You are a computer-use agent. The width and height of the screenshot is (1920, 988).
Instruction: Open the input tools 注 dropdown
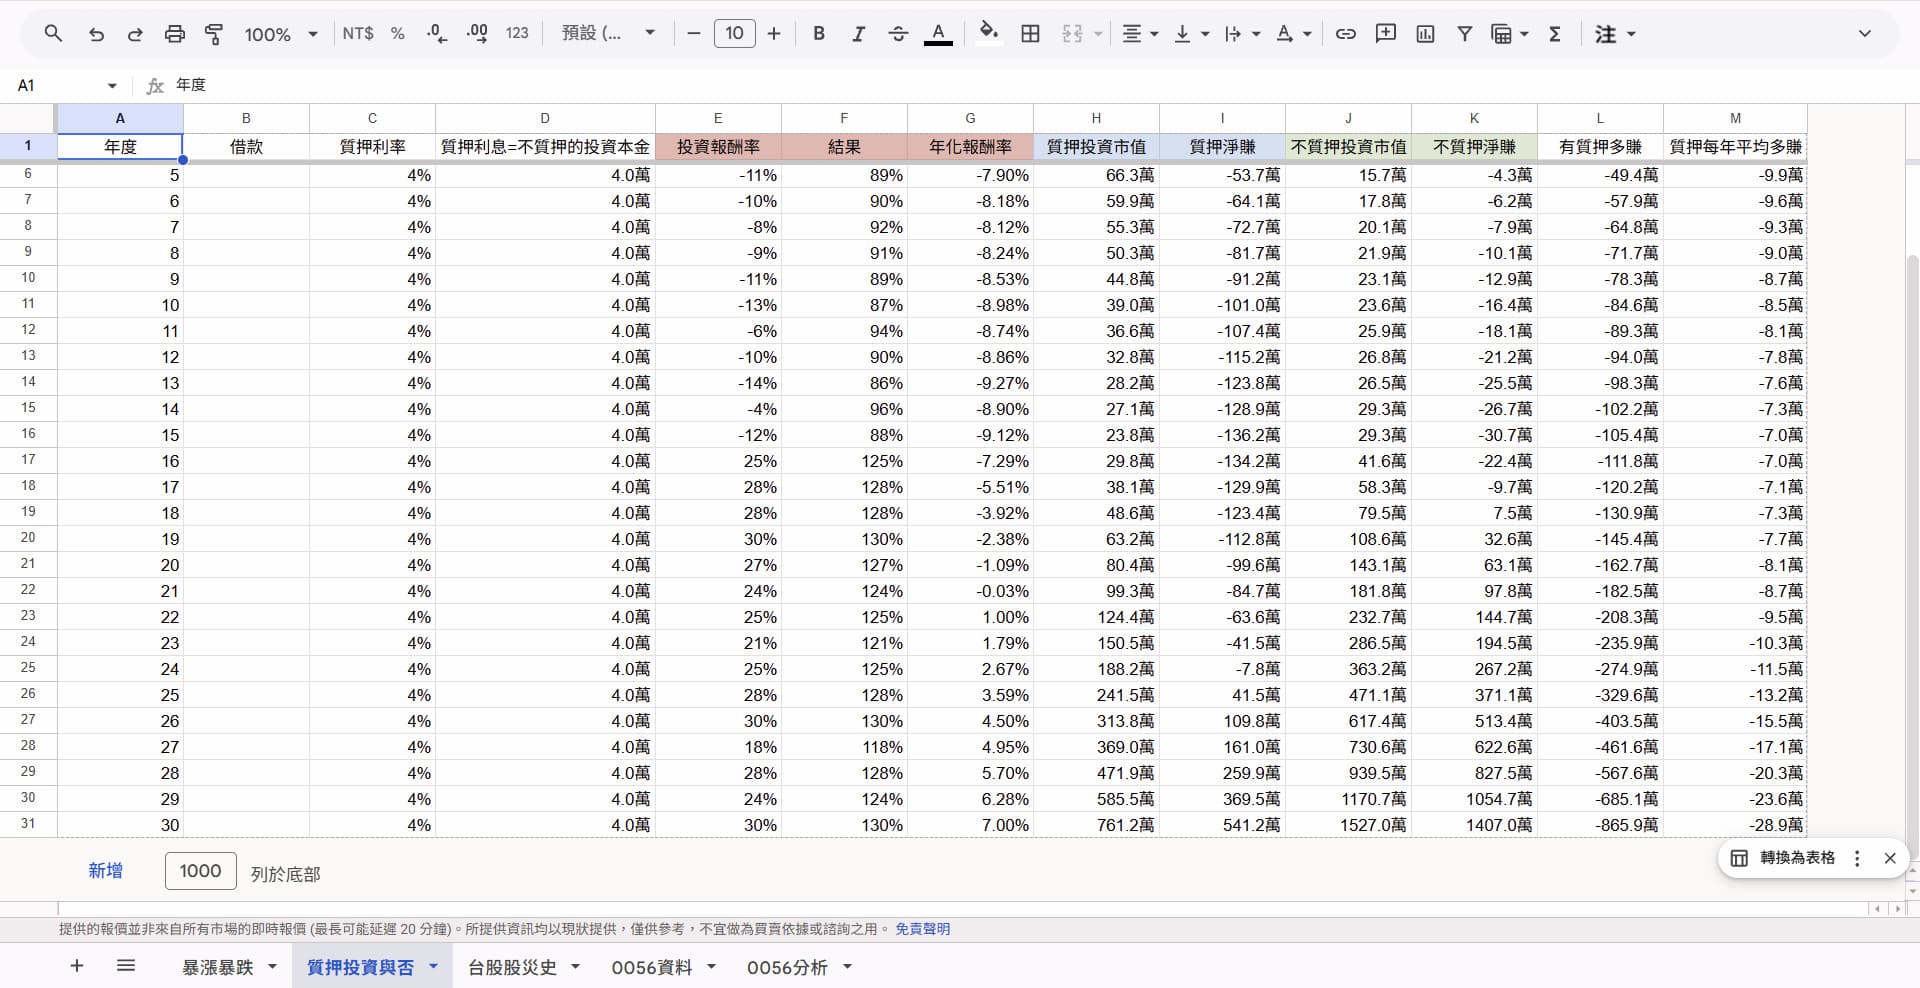tap(1615, 34)
